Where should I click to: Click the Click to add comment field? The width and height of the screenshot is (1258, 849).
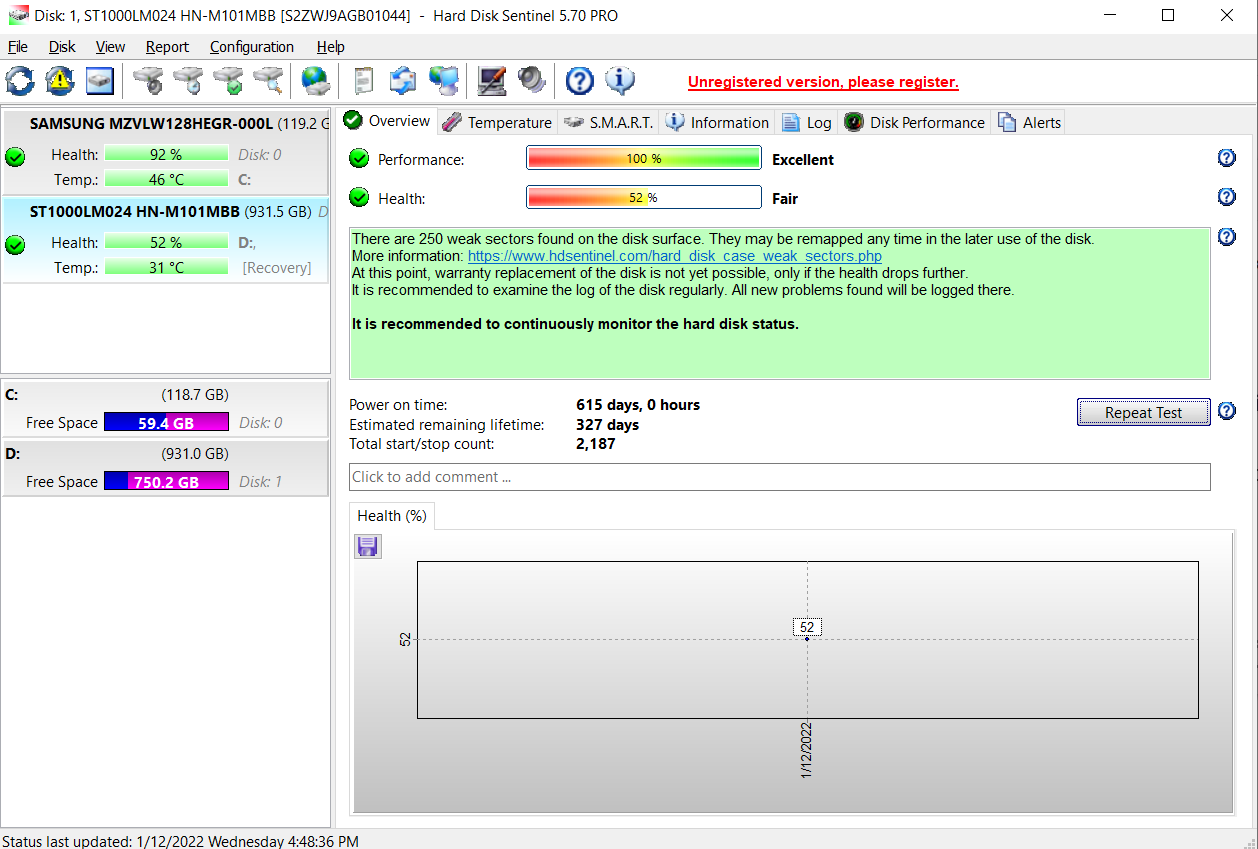pyautogui.click(x=779, y=477)
